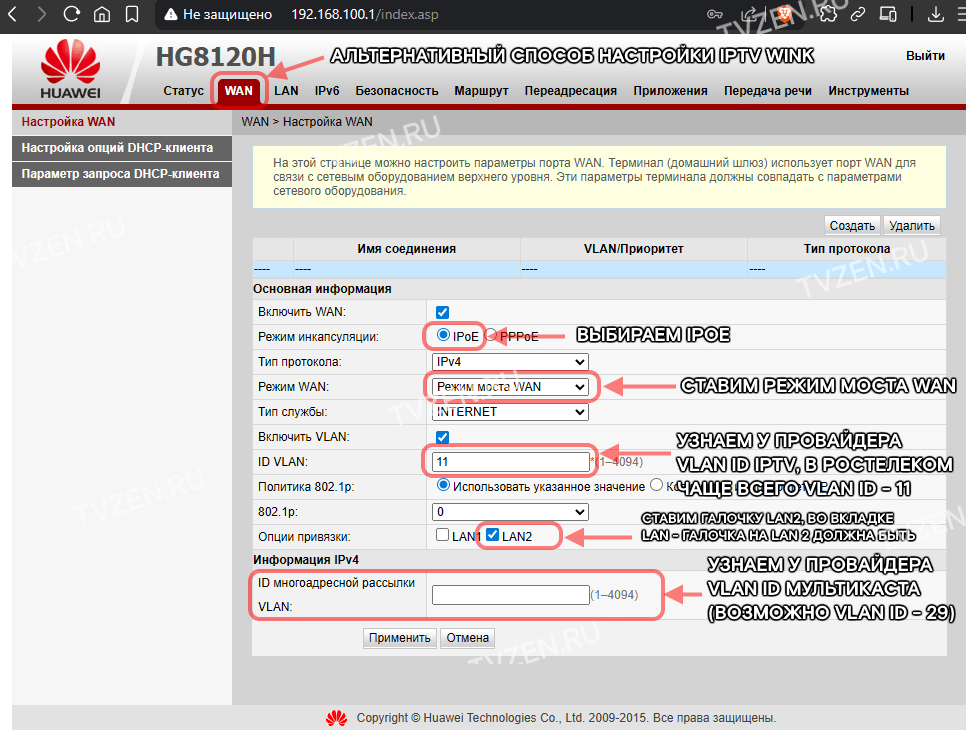Click the not-secure warning triangle icon
Image resolution: width=966 pixels, height=735 pixels.
click(171, 14)
